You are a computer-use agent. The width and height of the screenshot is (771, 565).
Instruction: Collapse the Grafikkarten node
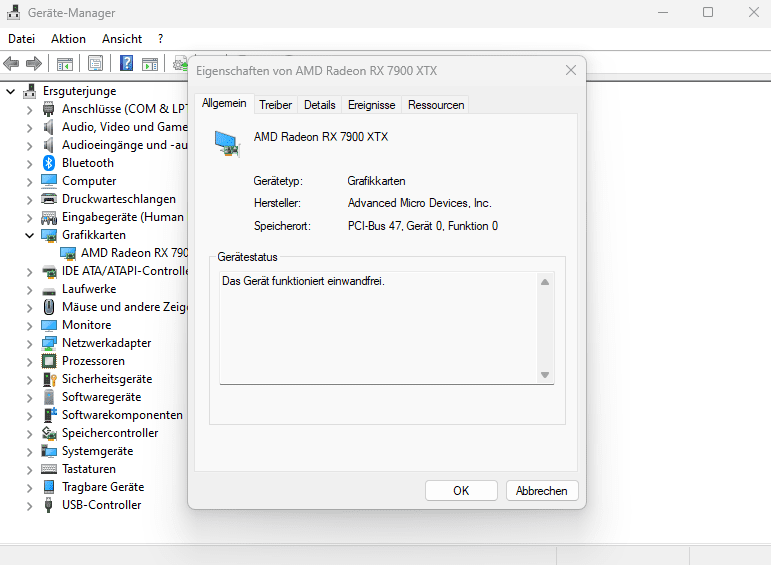coord(30,236)
